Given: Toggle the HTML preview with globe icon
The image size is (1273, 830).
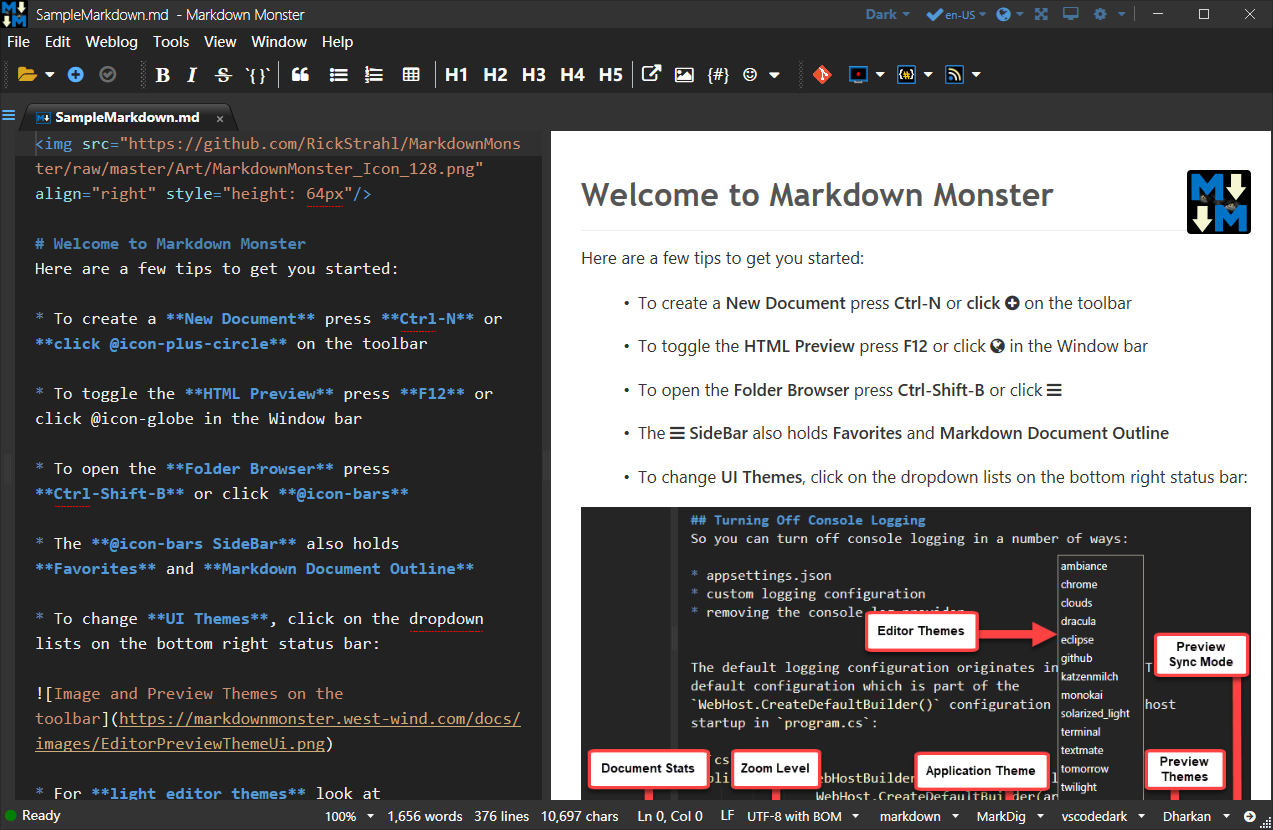Looking at the screenshot, I should (1005, 14).
